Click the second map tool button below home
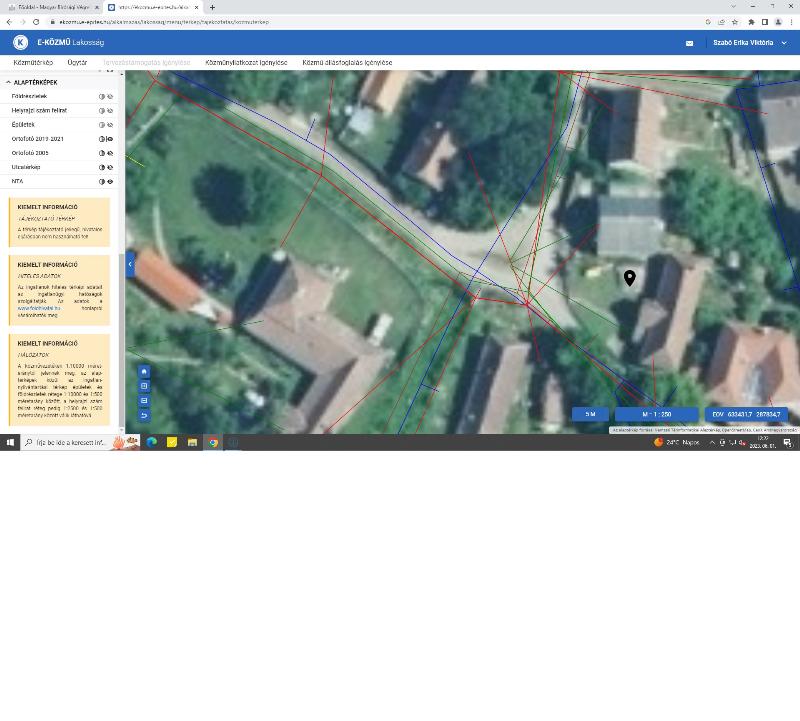This screenshot has height=721, width=800. pyautogui.click(x=144, y=386)
